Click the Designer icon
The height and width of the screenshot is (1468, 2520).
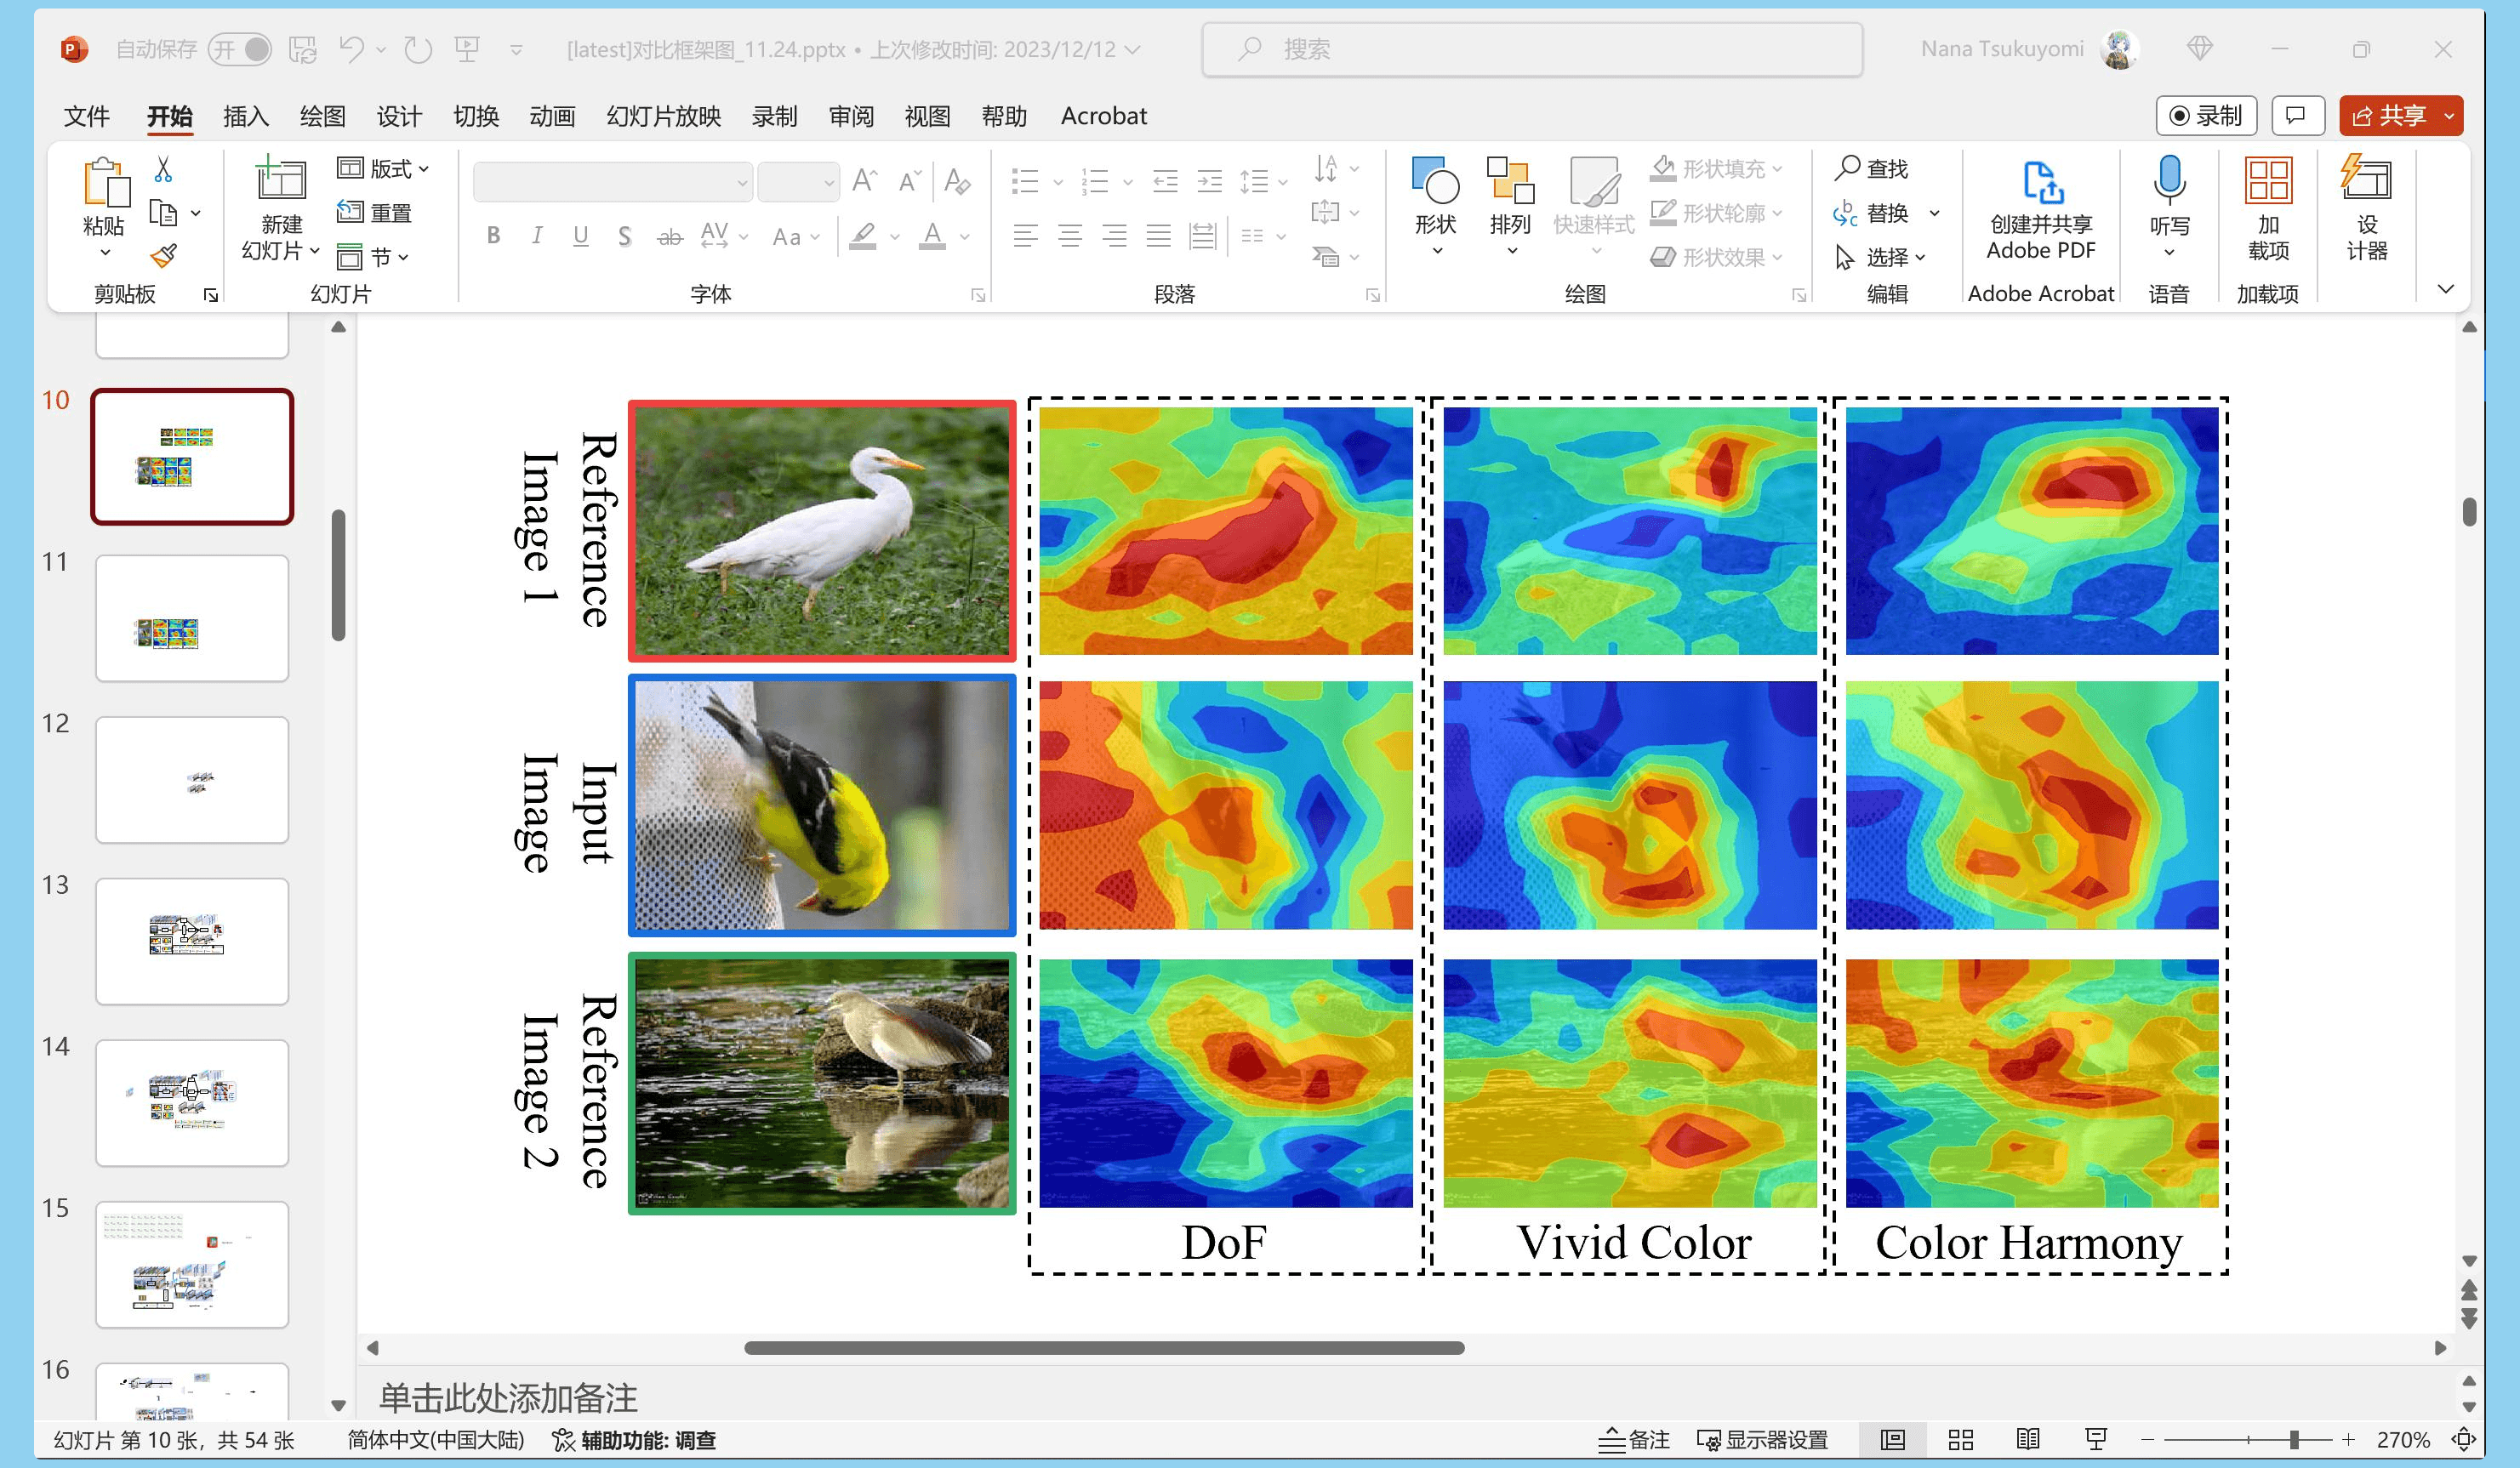pyautogui.click(x=2366, y=181)
